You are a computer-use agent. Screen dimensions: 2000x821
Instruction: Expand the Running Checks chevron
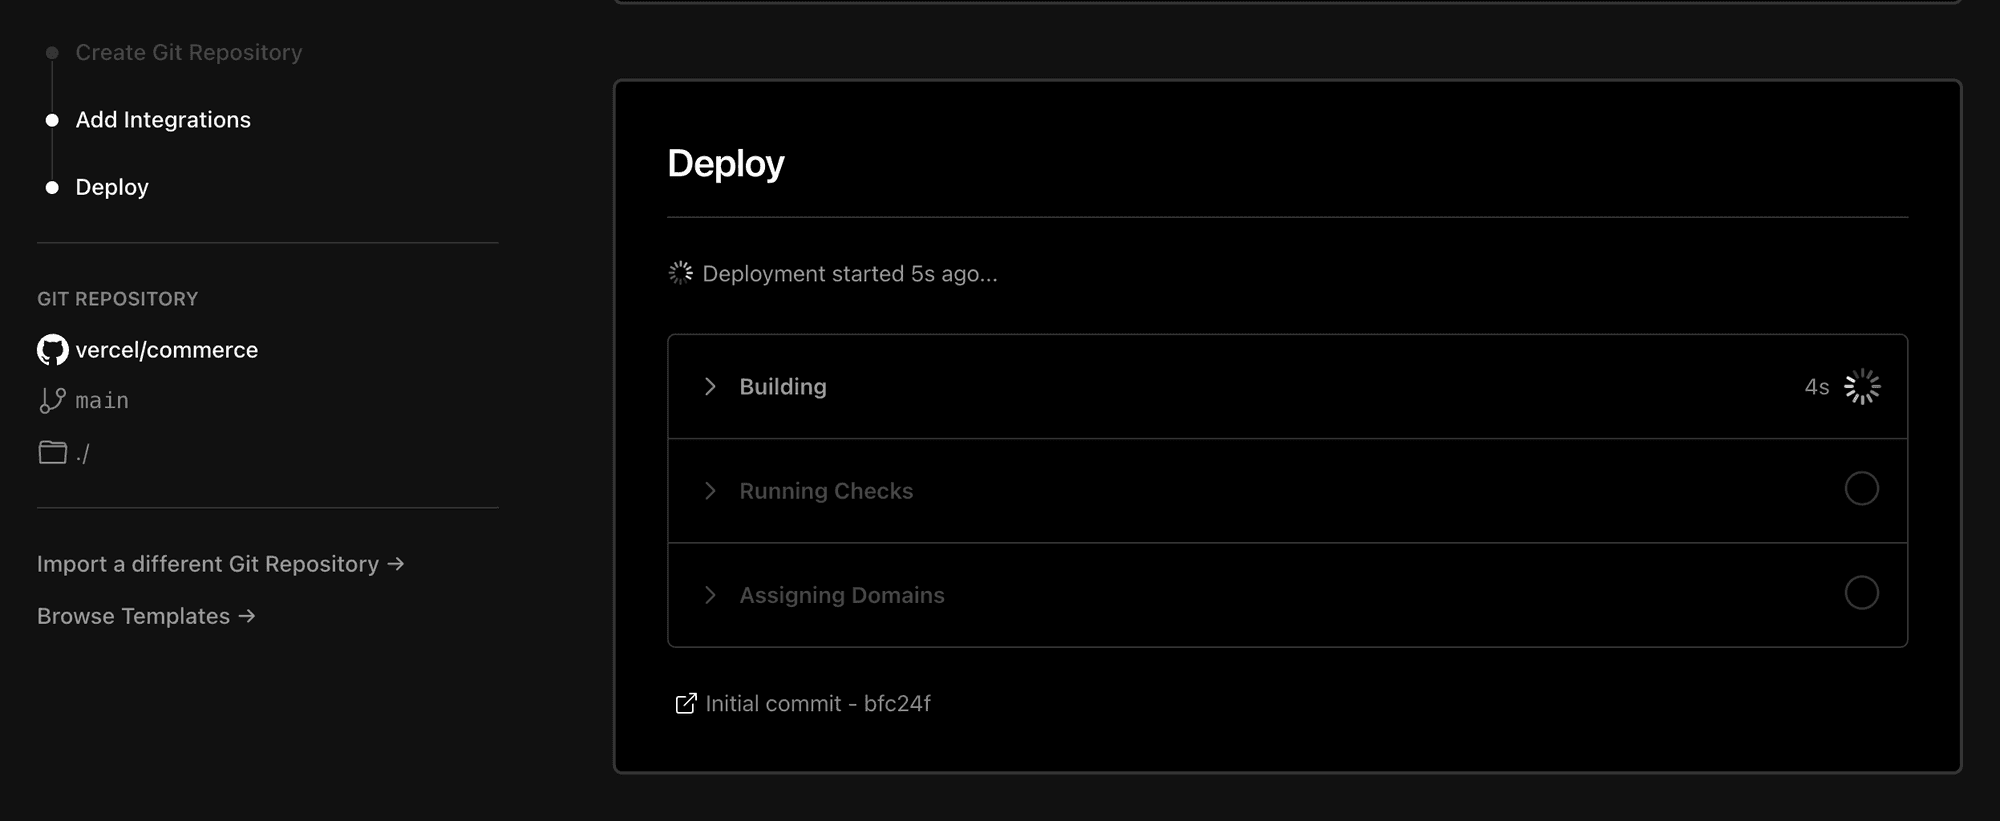710,491
